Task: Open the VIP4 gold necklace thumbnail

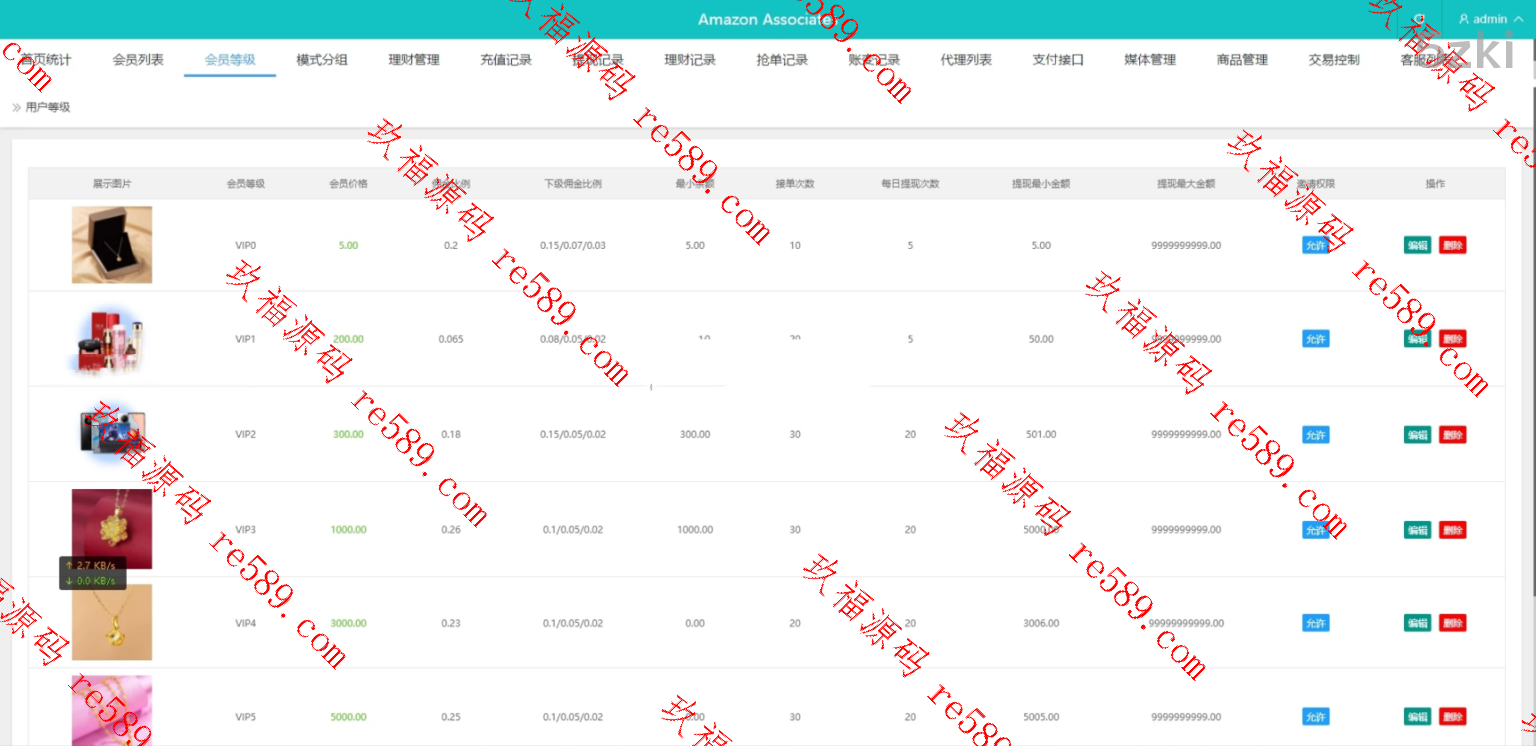Action: (112, 622)
